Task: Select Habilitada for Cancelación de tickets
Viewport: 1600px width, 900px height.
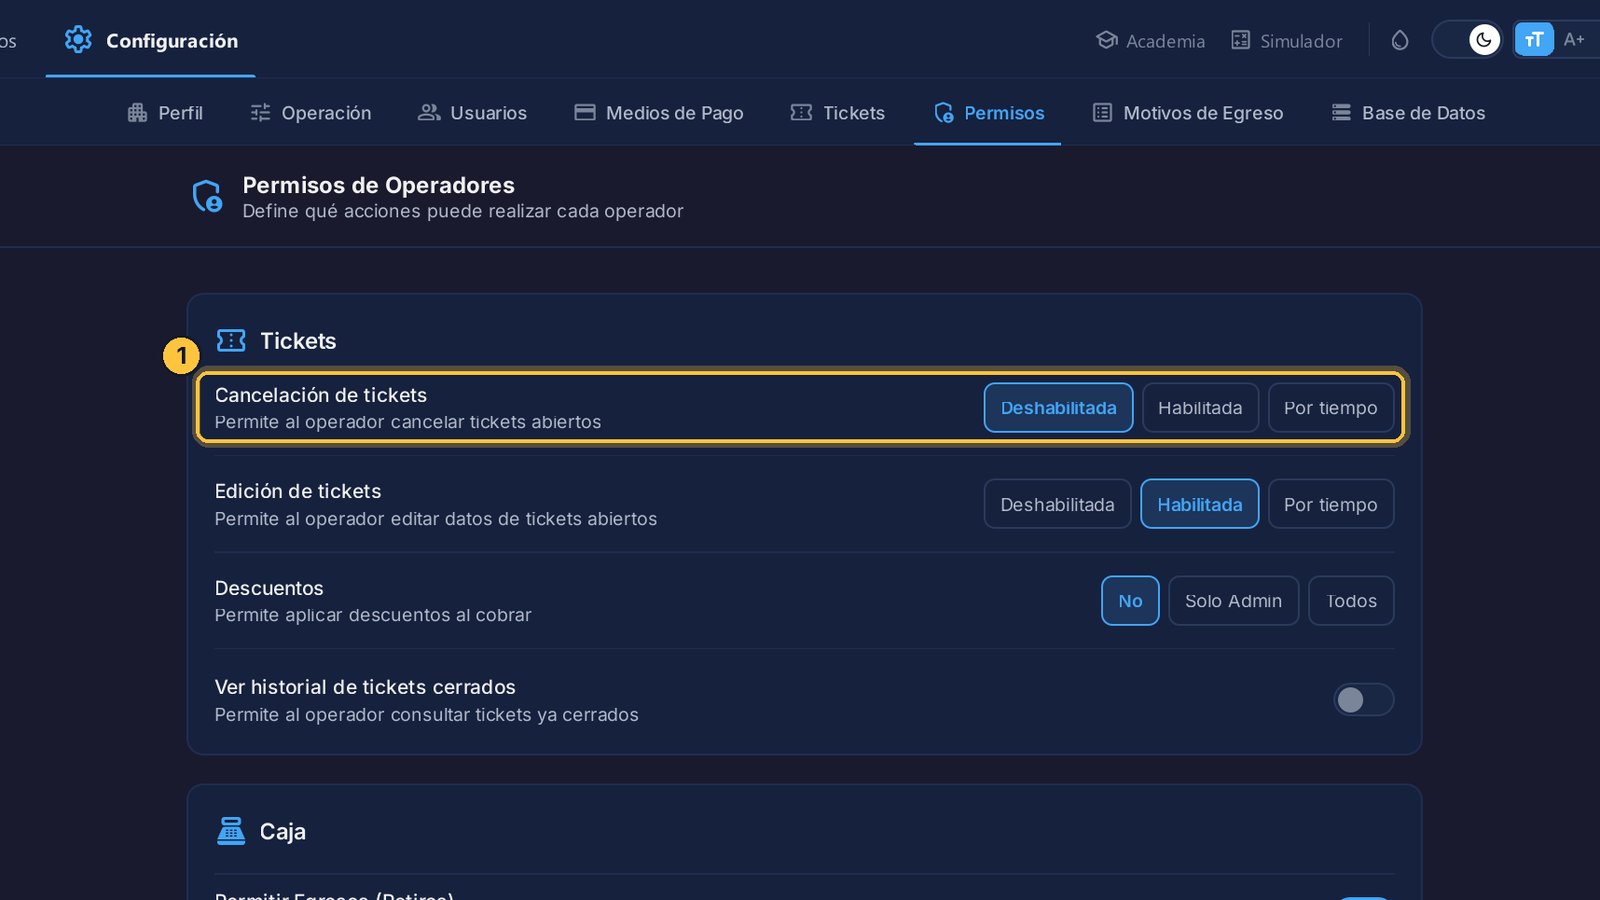Action: point(1200,408)
